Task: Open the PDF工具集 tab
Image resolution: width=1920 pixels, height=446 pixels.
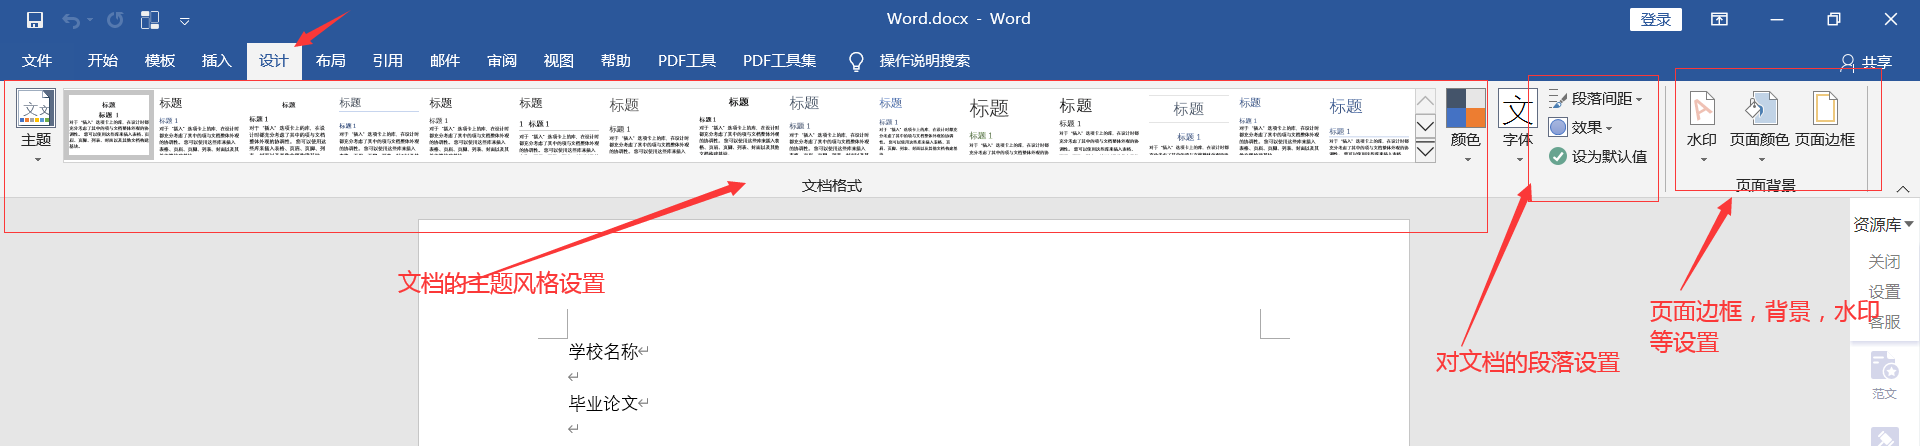Action: coord(780,61)
